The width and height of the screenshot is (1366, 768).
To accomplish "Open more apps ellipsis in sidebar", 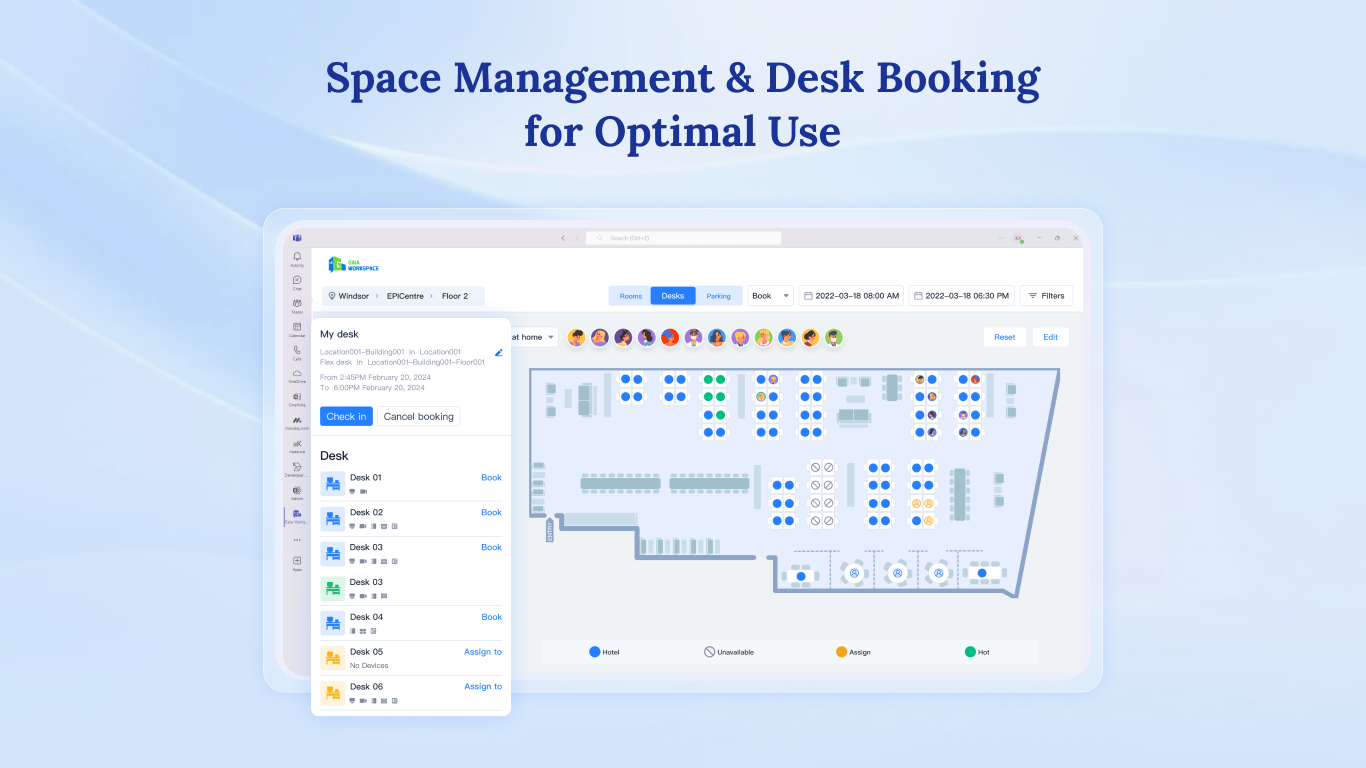I will tap(297, 539).
